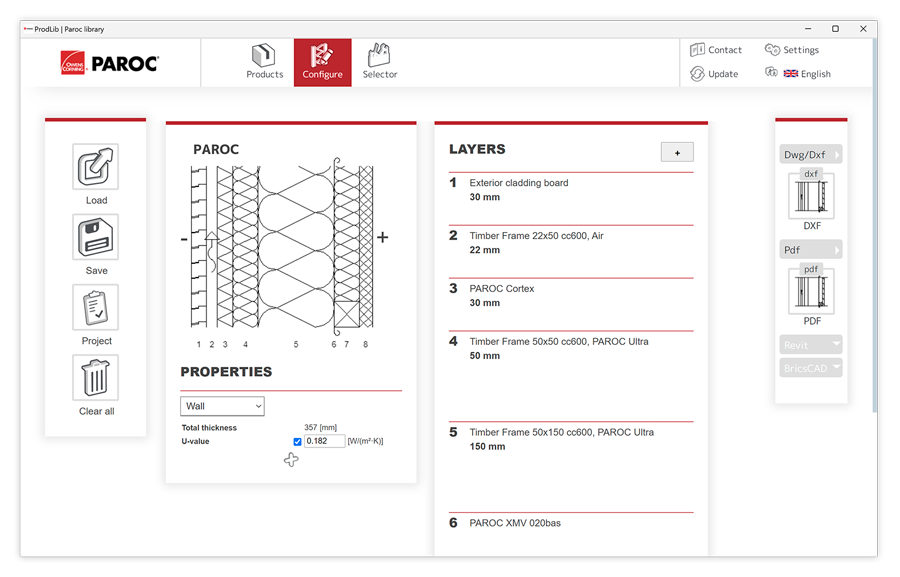Image resolution: width=900 pixels, height=577 pixels.
Task: Click the Load icon in left panel
Action: [96, 167]
